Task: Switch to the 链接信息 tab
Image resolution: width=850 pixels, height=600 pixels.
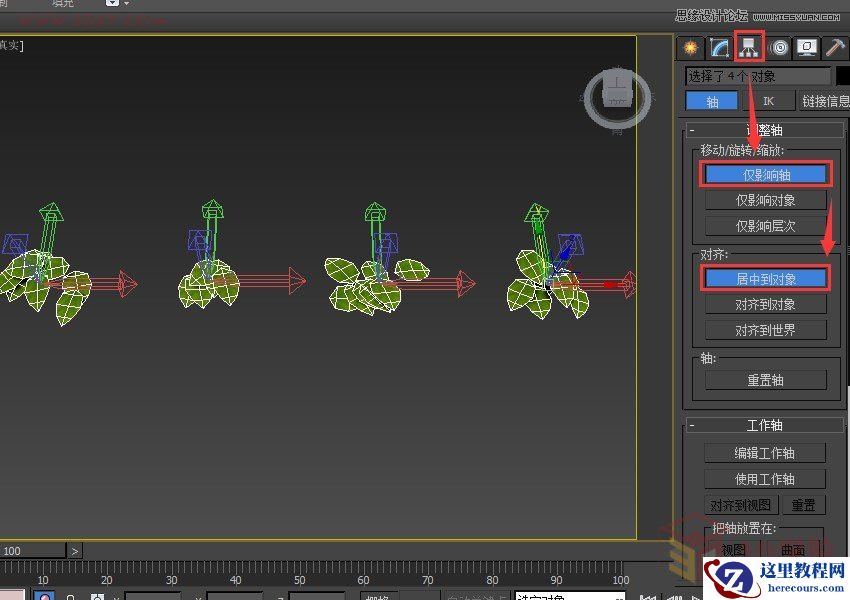Action: click(824, 101)
